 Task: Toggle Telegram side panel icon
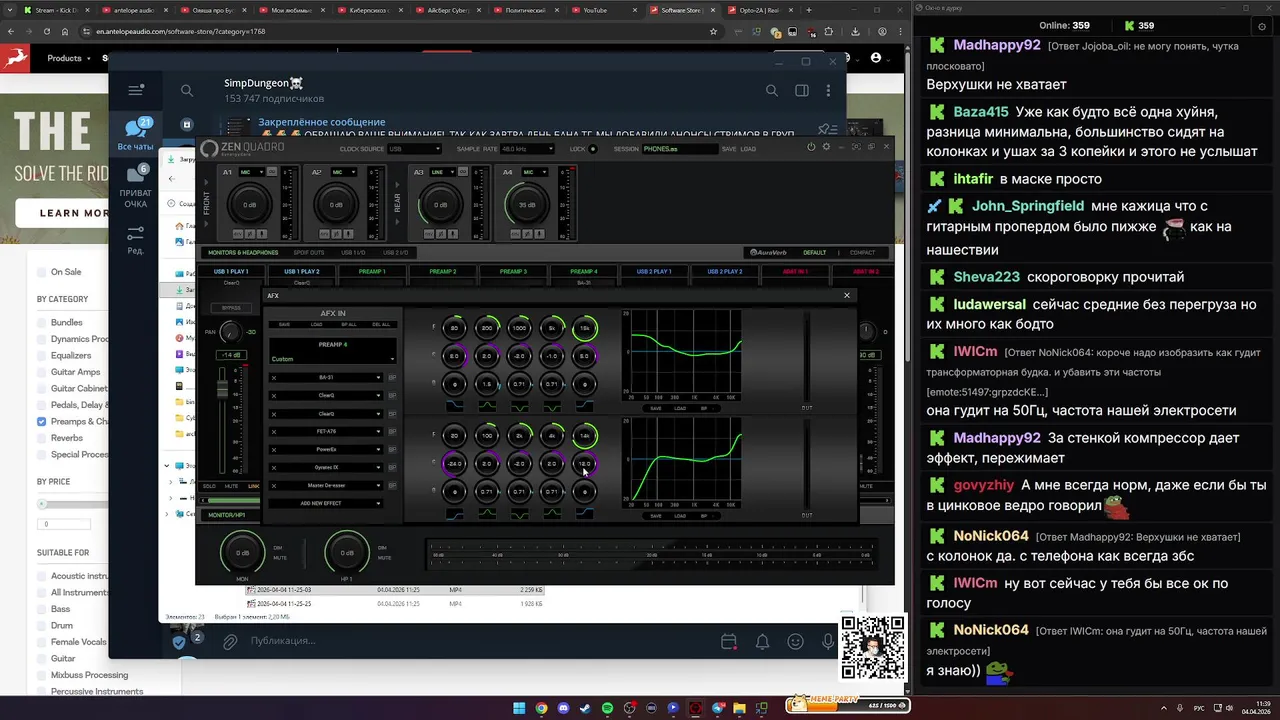pyautogui.click(x=801, y=90)
